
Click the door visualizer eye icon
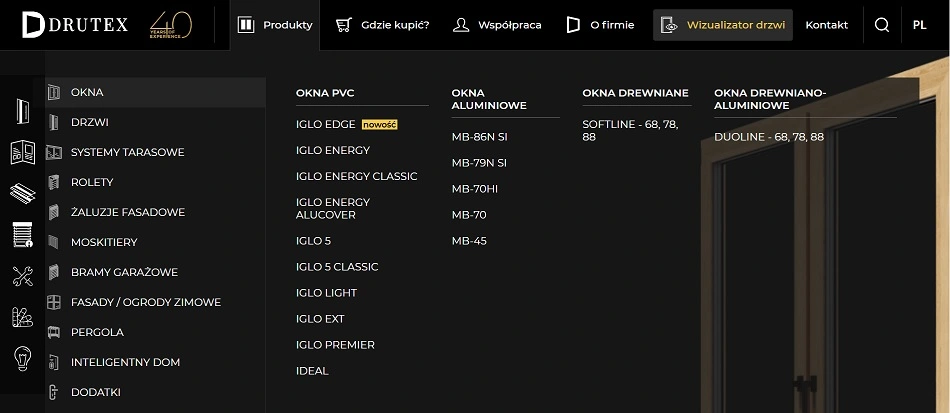[x=669, y=25]
